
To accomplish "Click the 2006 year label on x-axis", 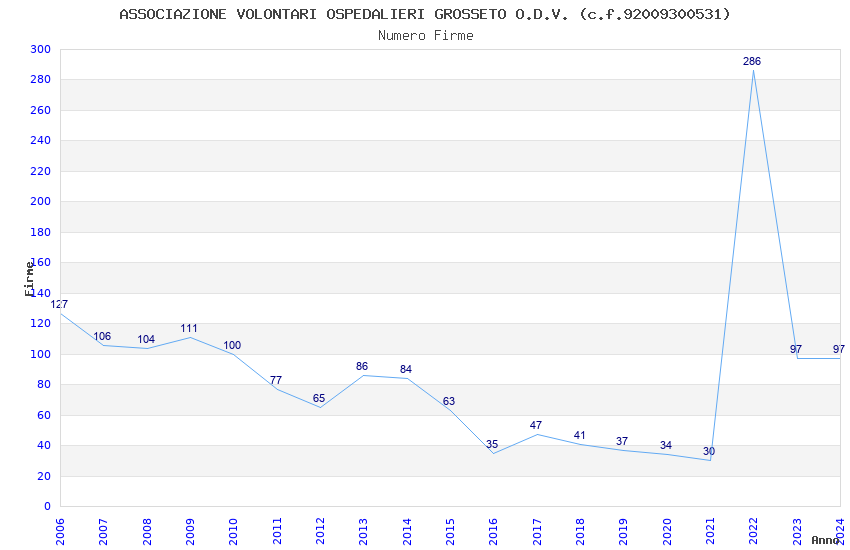I will pyautogui.click(x=60, y=531).
